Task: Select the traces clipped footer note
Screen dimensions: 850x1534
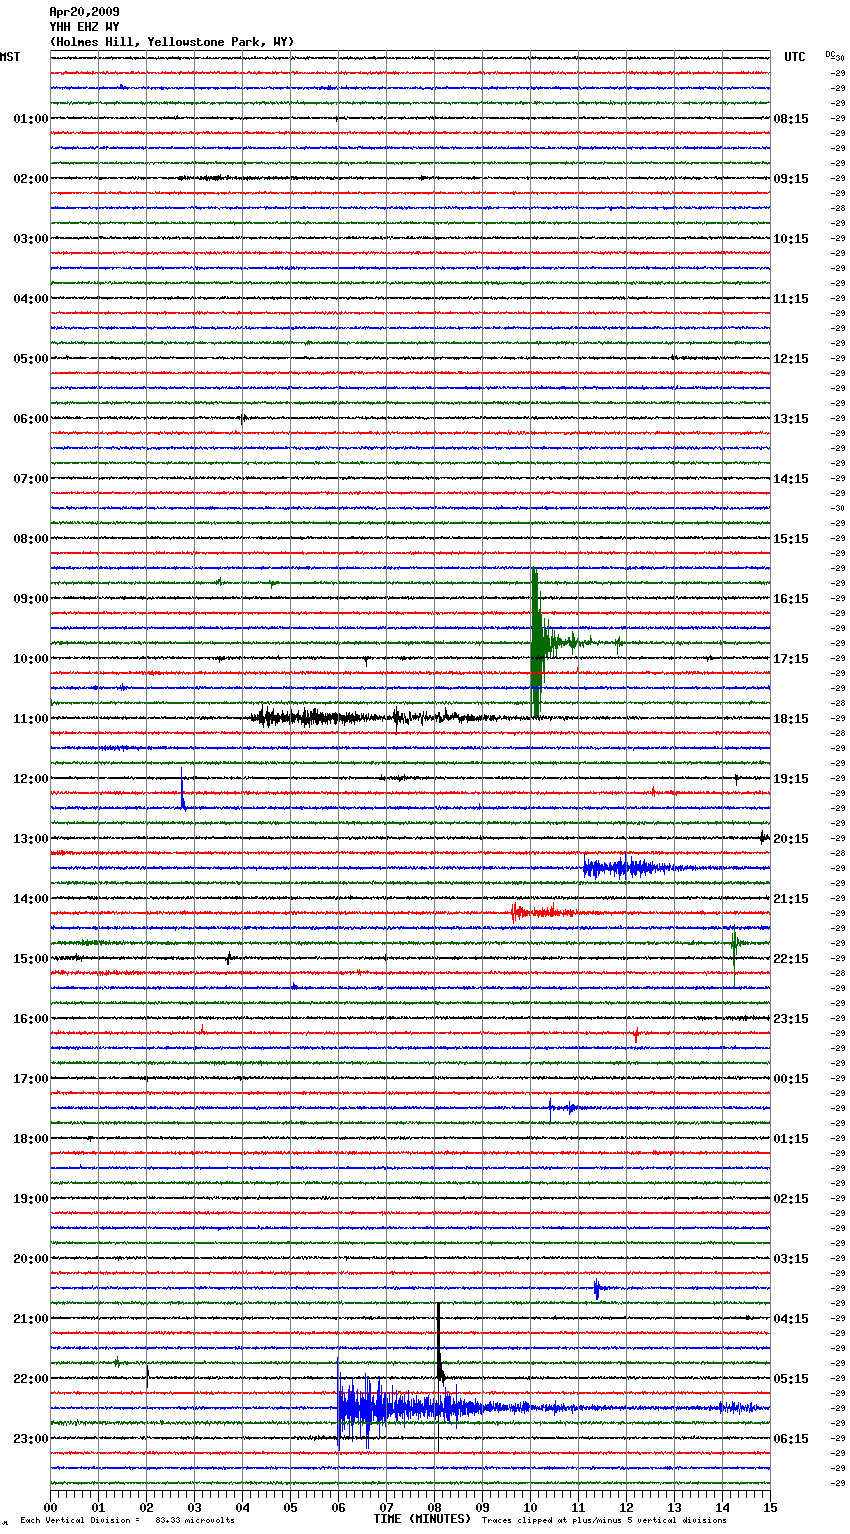Action: point(604,1521)
